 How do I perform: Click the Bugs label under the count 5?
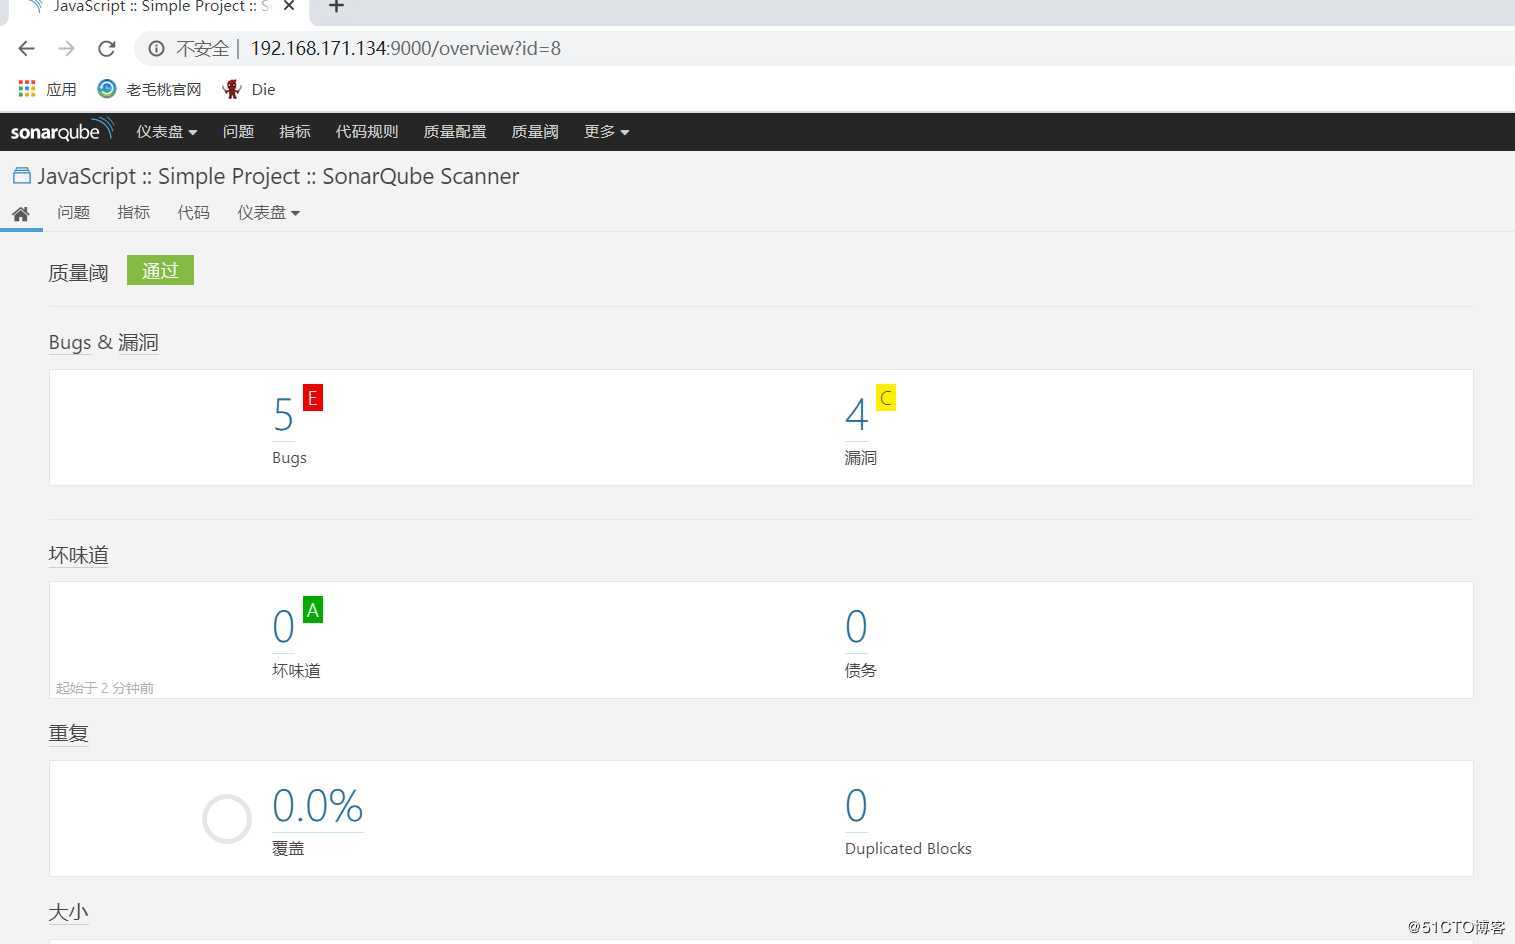coord(290,458)
